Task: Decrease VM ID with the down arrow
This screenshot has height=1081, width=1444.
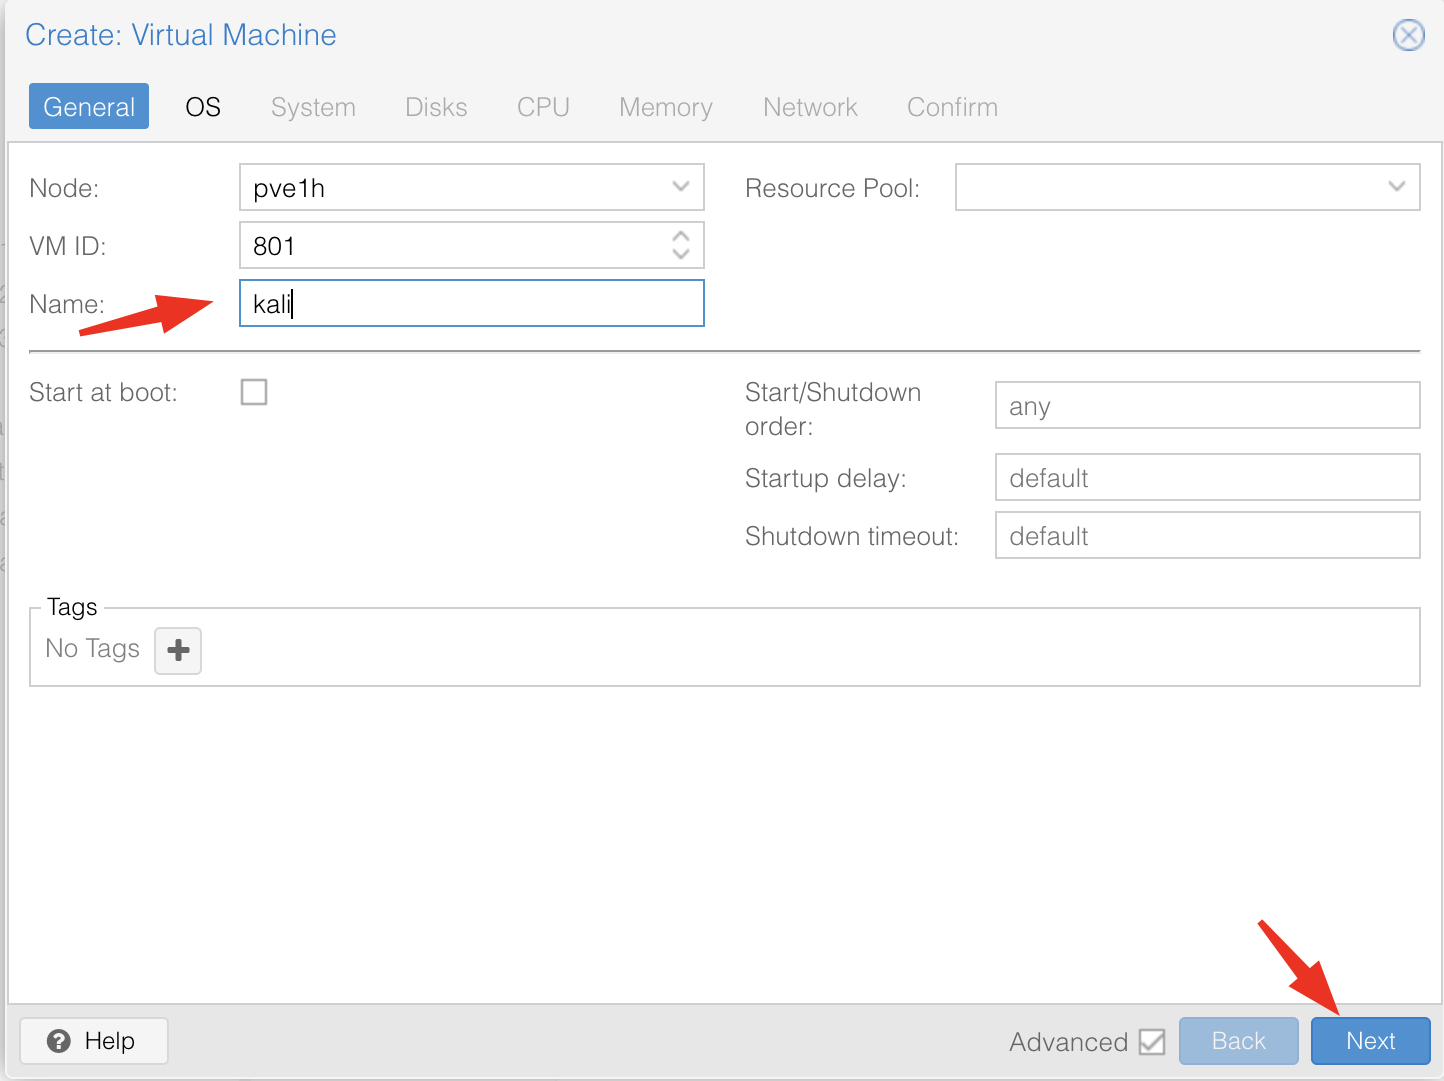Action: (x=681, y=254)
